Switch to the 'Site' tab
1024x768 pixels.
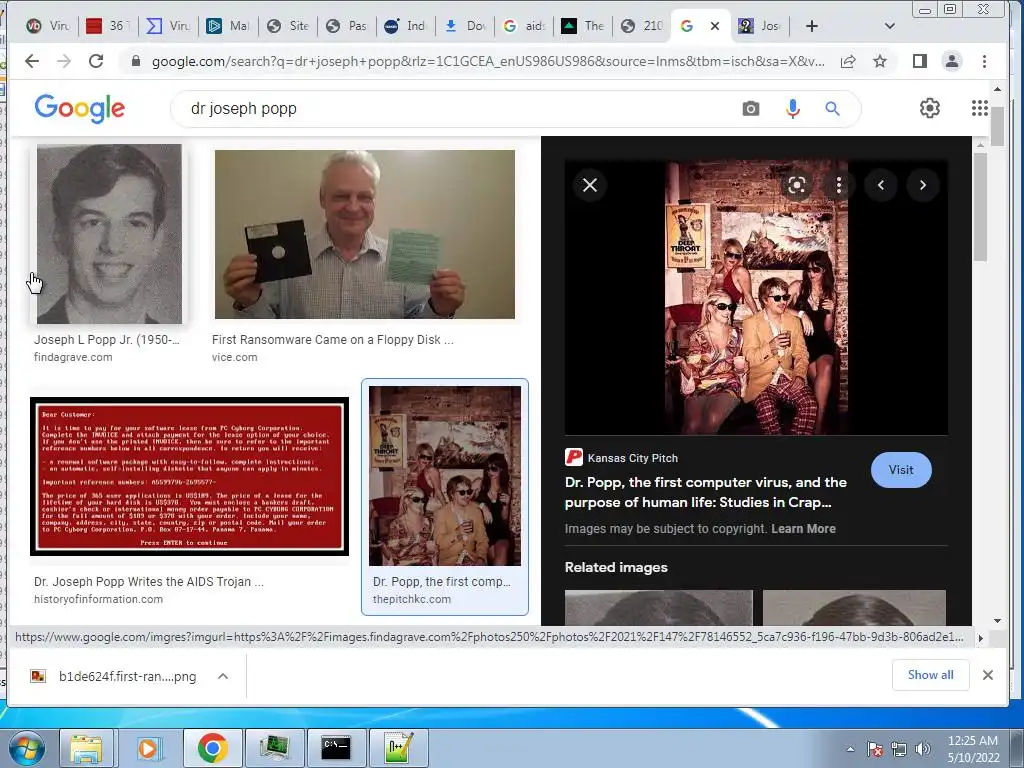point(288,26)
